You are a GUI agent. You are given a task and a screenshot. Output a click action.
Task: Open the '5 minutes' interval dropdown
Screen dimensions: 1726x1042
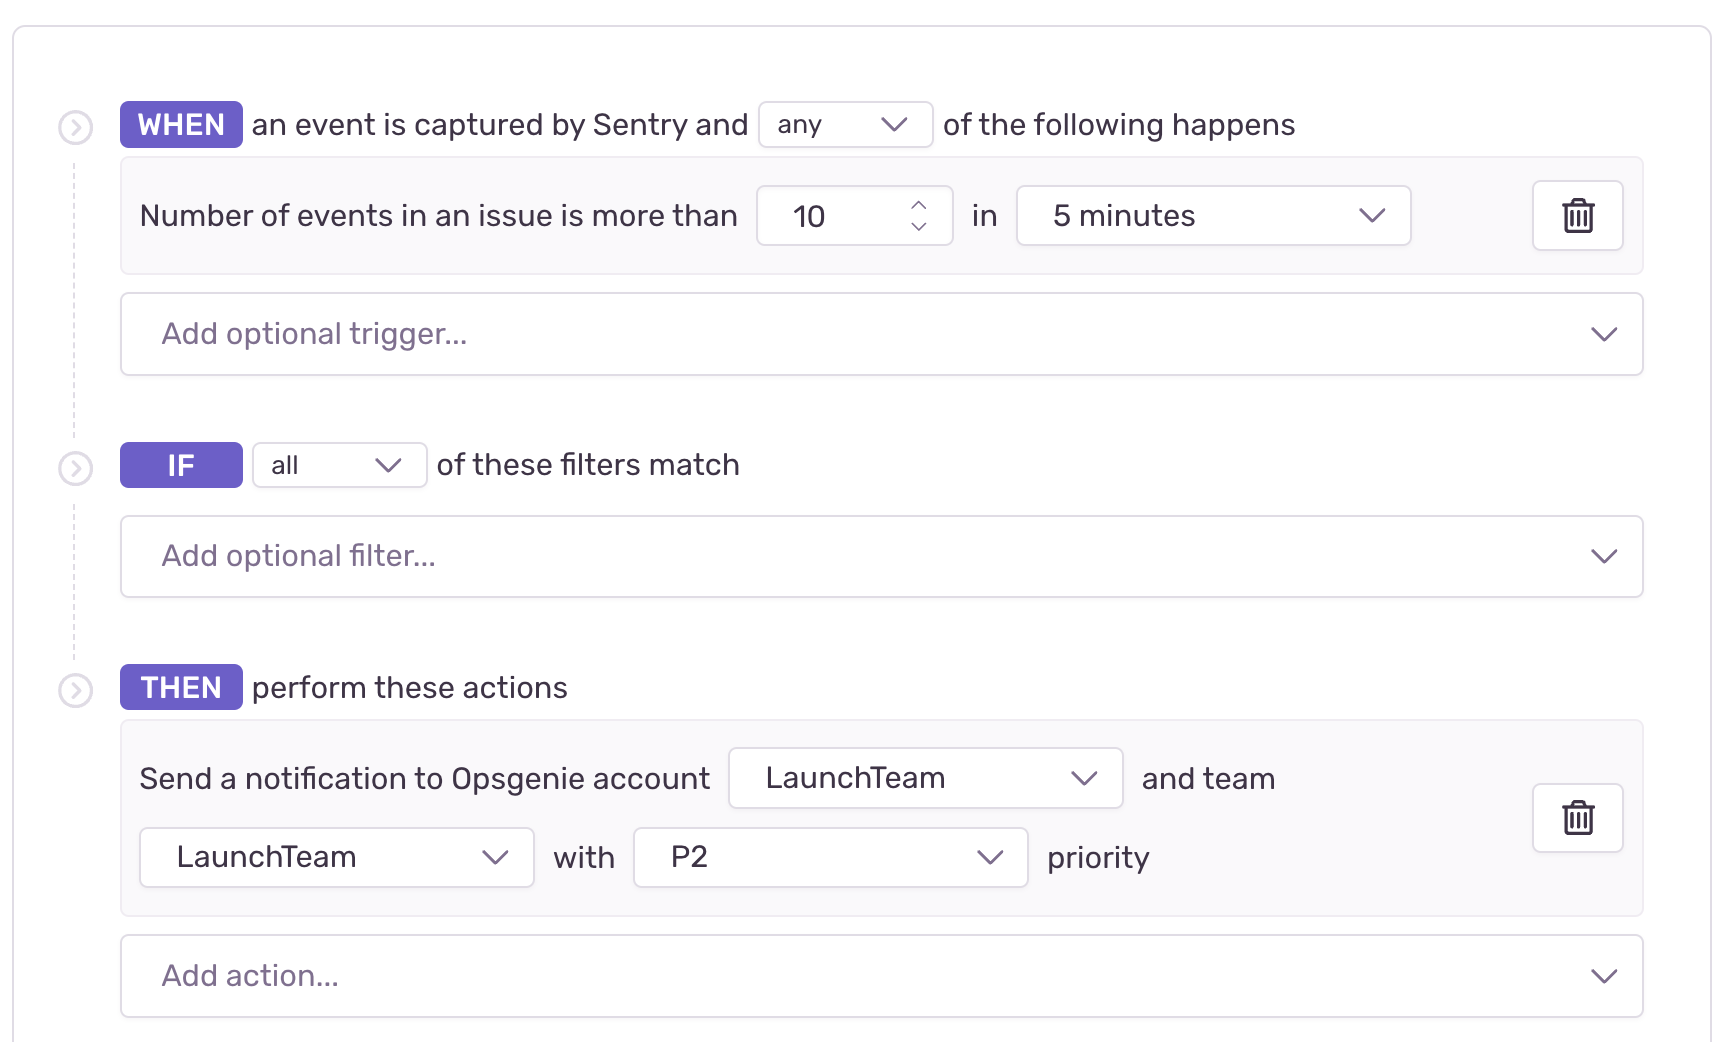click(1213, 216)
